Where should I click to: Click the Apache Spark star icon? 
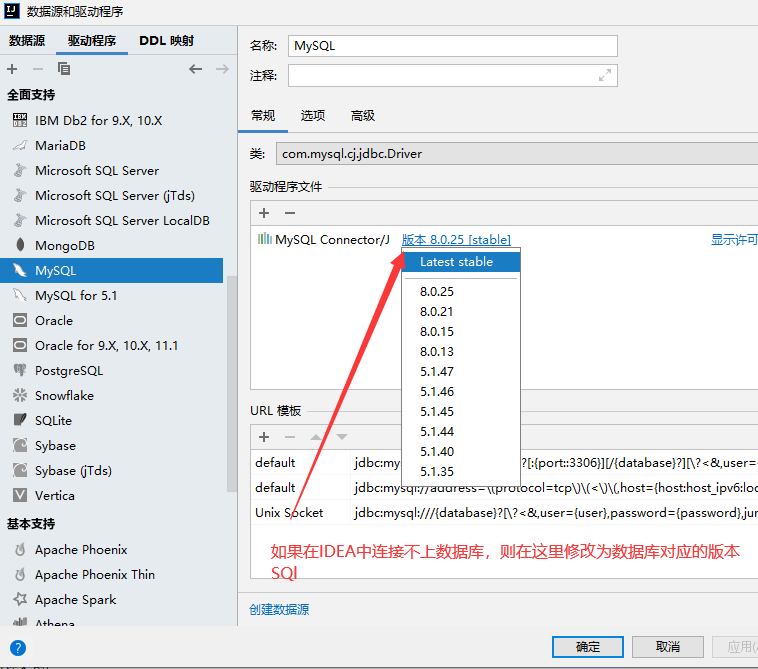pyautogui.click(x=20, y=599)
